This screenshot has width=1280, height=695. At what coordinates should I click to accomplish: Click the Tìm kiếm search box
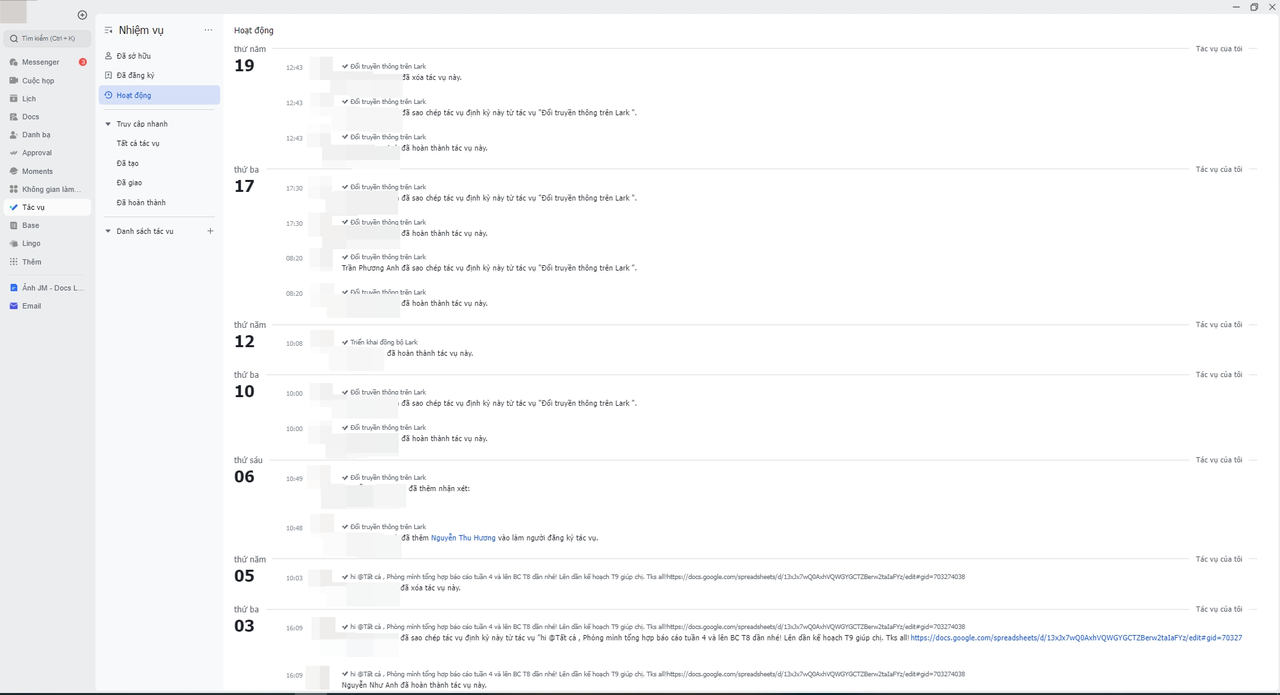48,38
